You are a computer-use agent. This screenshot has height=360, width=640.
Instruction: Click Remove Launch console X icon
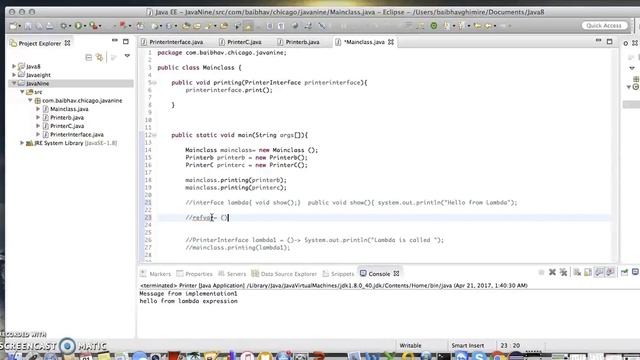[x=552, y=272]
